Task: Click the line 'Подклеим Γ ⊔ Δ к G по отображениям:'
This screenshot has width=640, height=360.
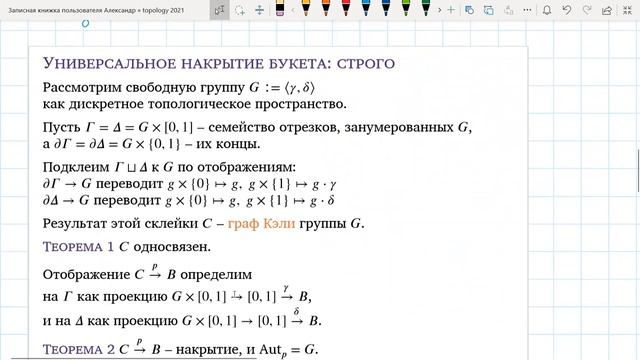Action: [x=169, y=167]
